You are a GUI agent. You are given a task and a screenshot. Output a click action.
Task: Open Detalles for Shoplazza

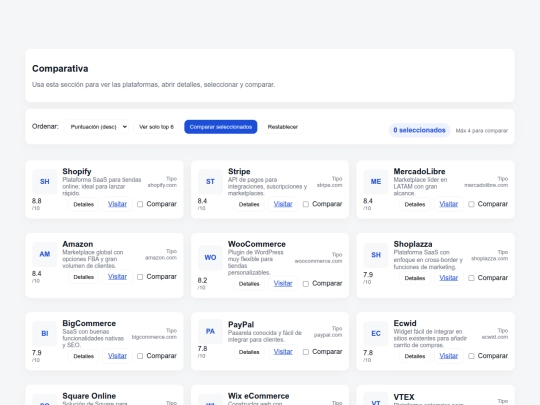point(415,278)
